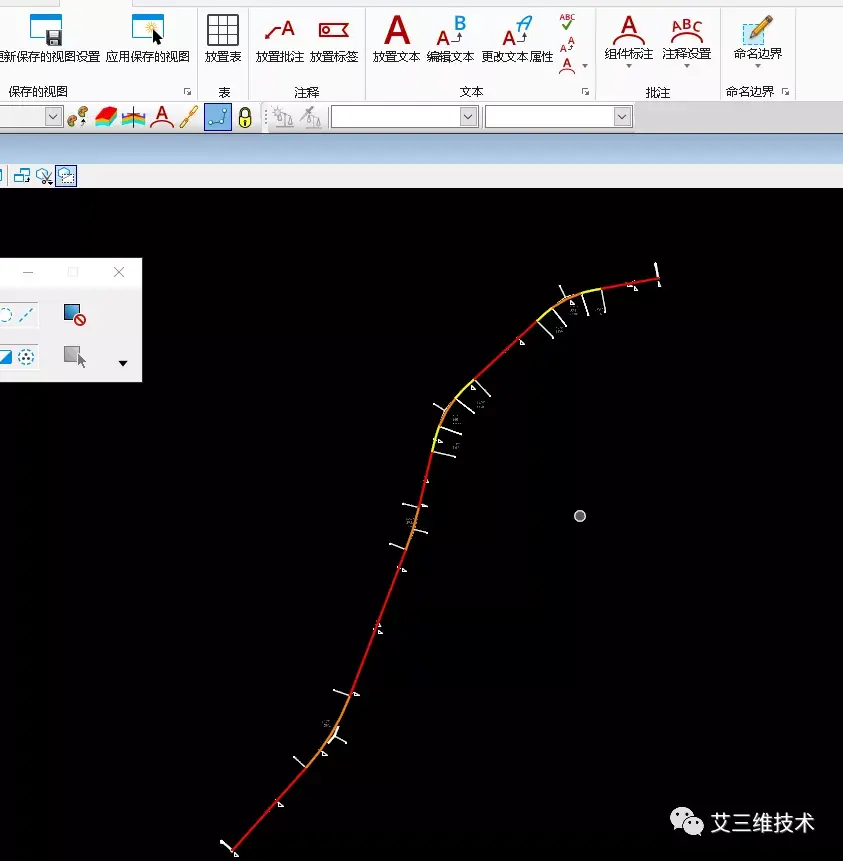Image resolution: width=843 pixels, height=861 pixels.
Task: Select 放置文本 (place text) tool
Action: click(x=397, y=39)
